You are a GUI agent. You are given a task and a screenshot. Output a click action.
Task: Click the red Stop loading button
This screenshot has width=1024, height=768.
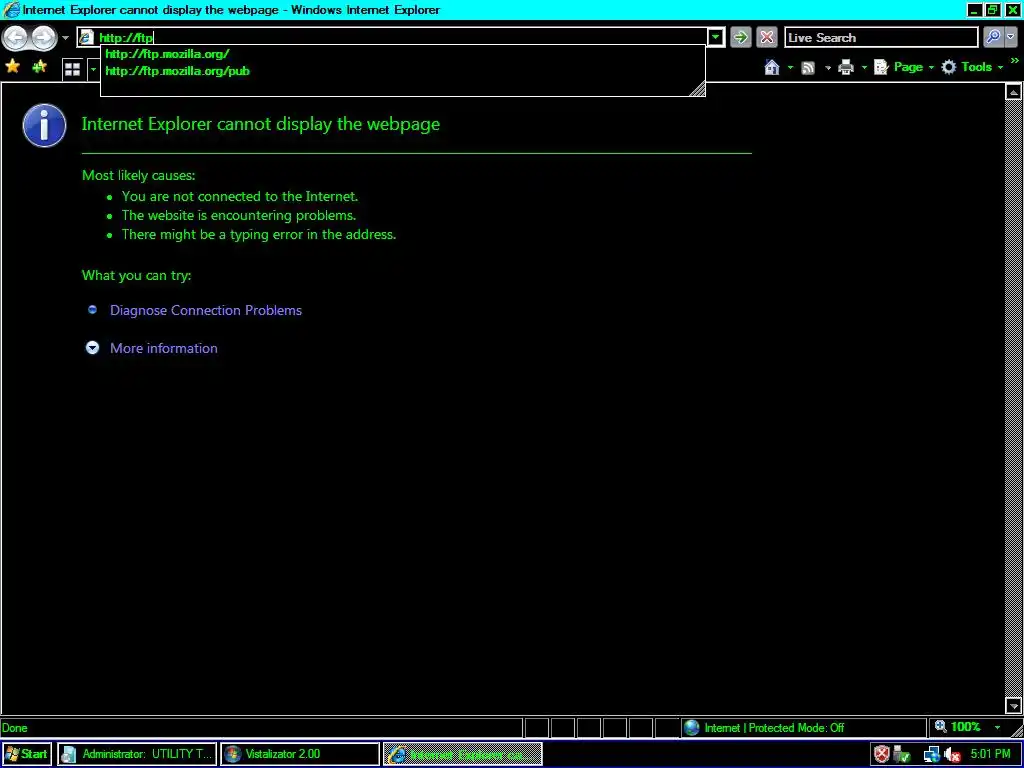767,37
